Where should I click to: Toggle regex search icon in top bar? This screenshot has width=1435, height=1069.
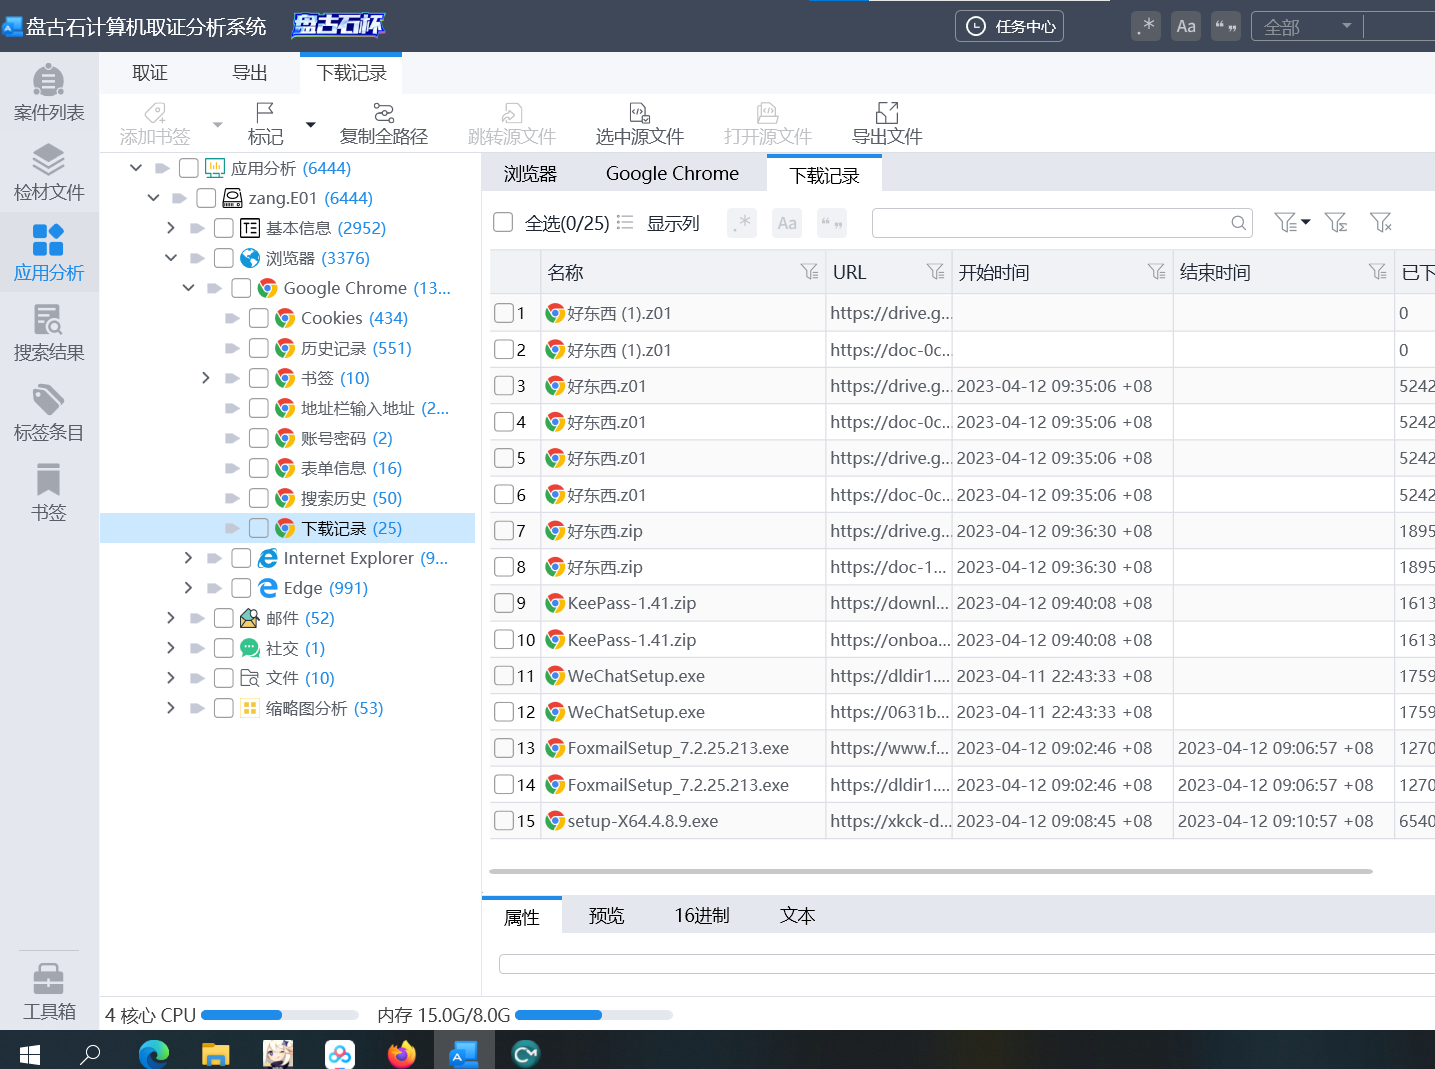tap(1146, 26)
